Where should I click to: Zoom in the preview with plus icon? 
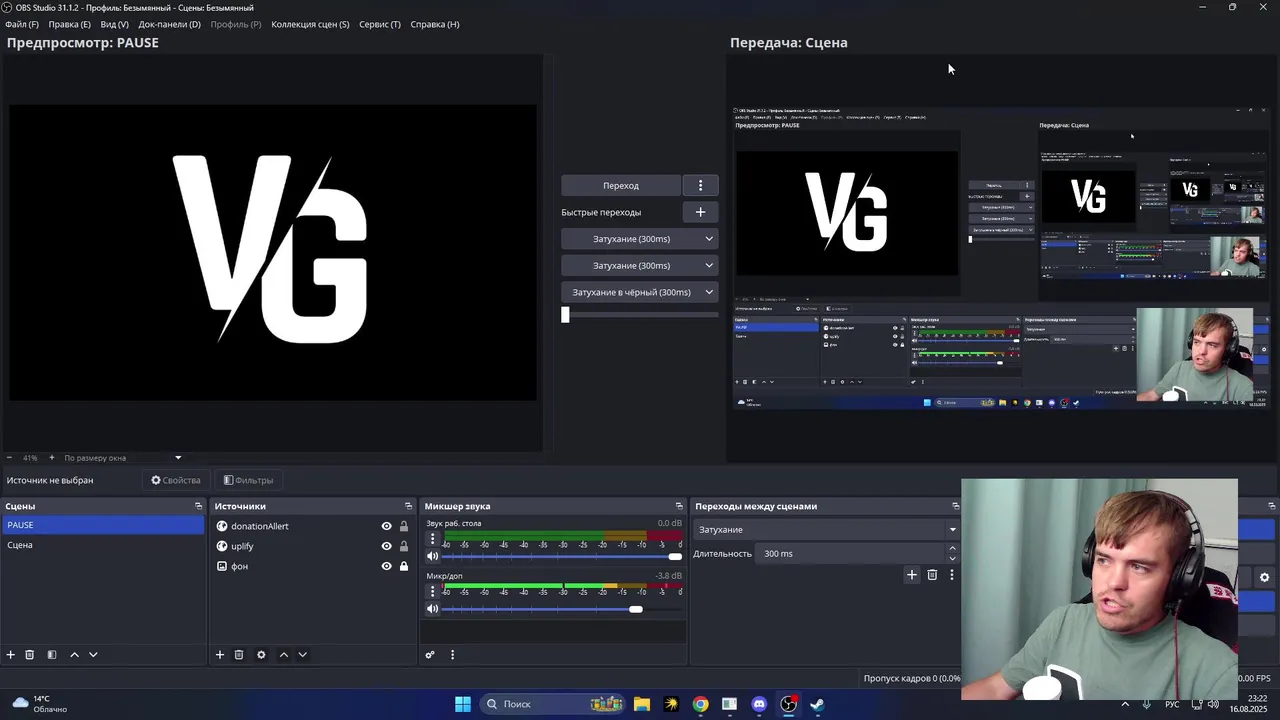[52, 458]
